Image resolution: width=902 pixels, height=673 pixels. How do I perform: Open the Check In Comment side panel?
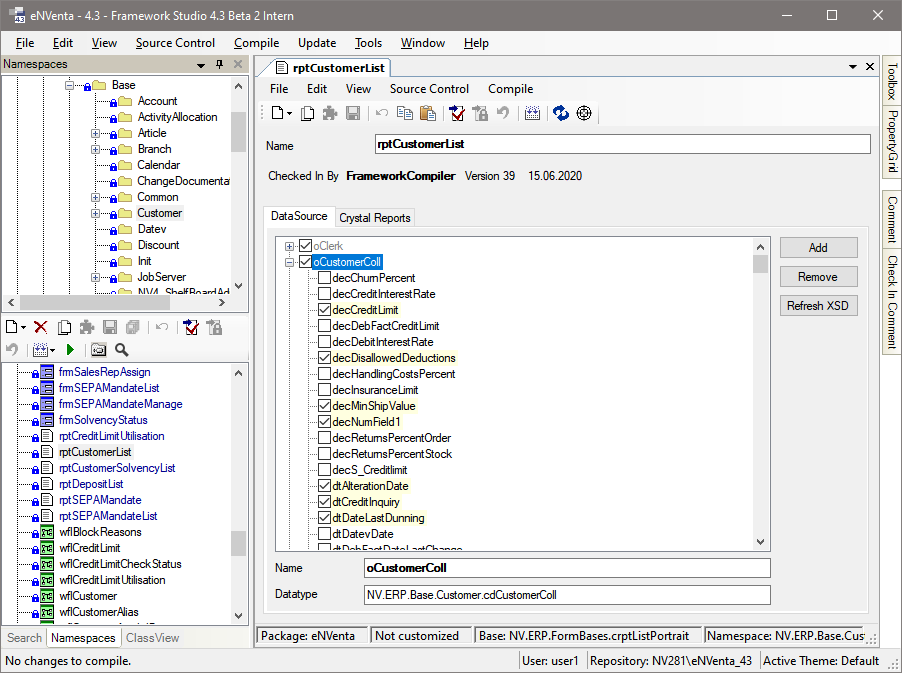[x=892, y=301]
